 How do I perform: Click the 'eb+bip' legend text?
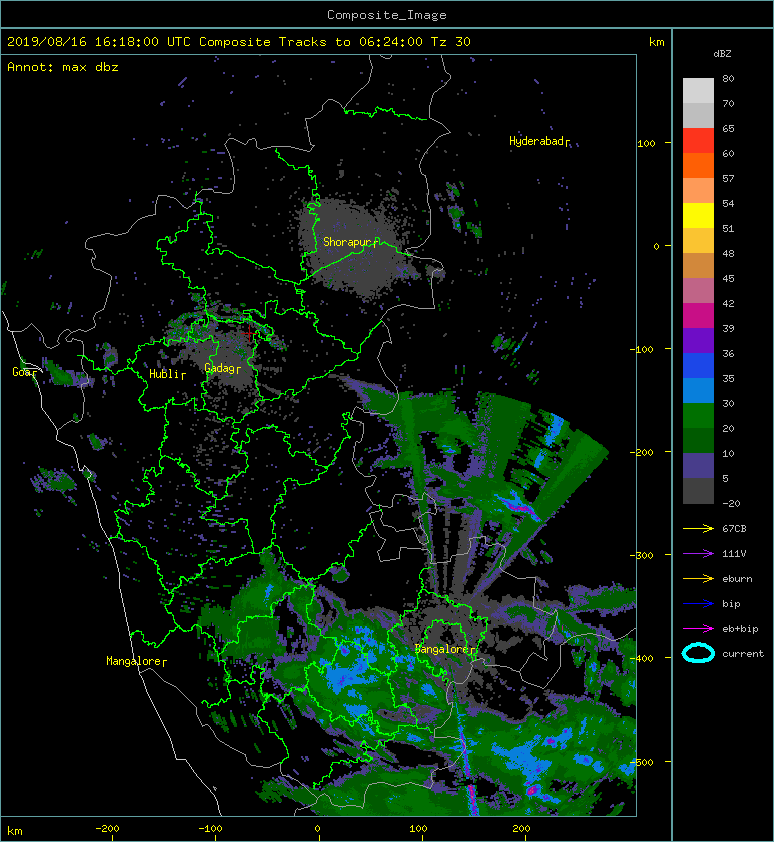pyautogui.click(x=740, y=629)
